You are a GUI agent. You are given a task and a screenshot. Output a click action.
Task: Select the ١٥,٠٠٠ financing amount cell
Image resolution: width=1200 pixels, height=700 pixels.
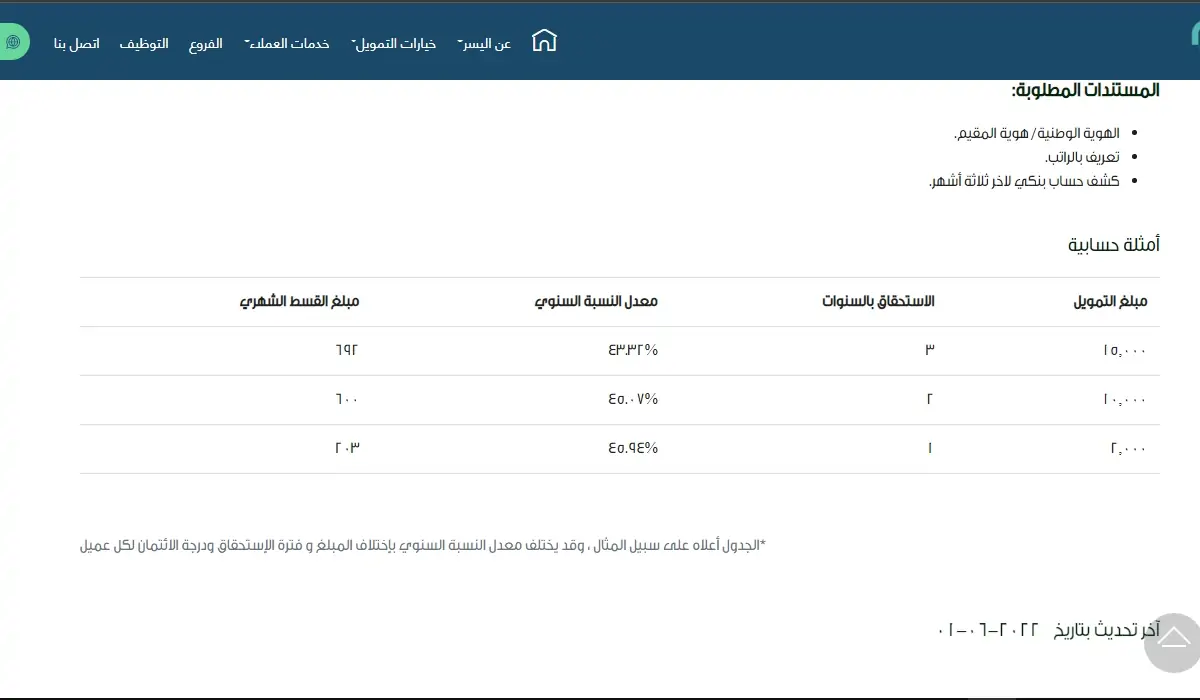pyautogui.click(x=1125, y=351)
